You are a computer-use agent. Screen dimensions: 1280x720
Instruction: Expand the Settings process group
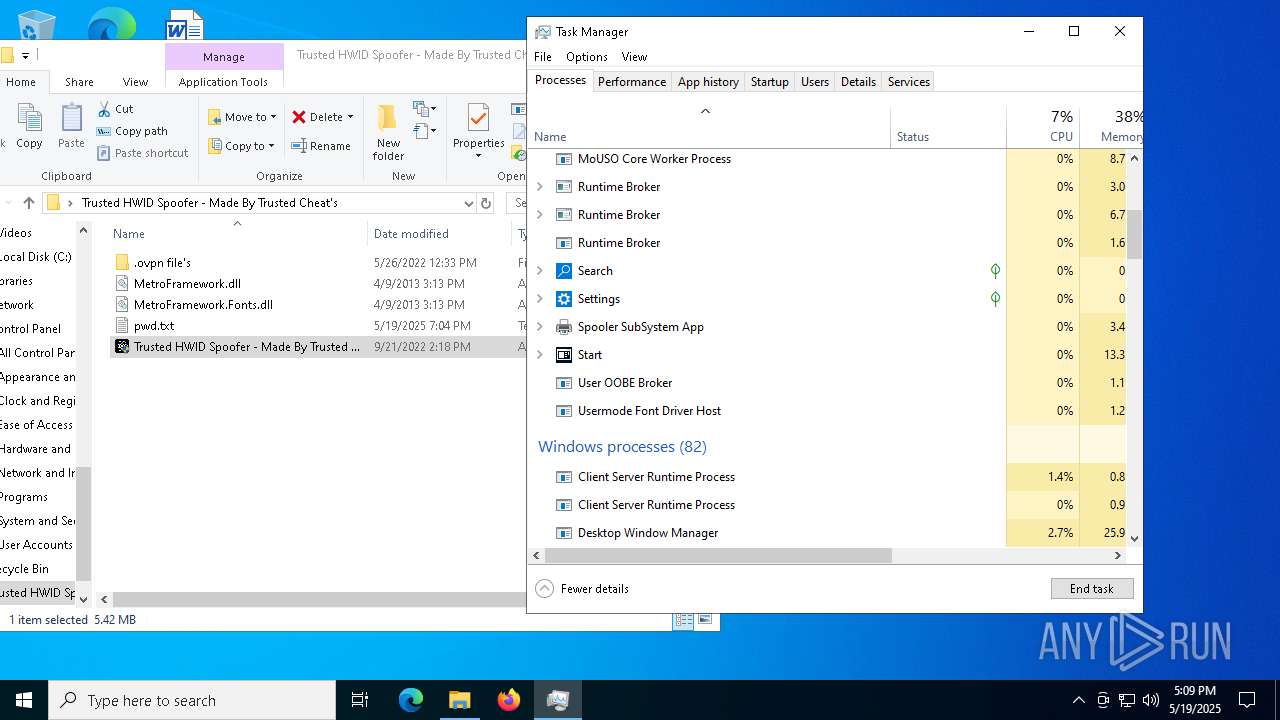(x=540, y=299)
